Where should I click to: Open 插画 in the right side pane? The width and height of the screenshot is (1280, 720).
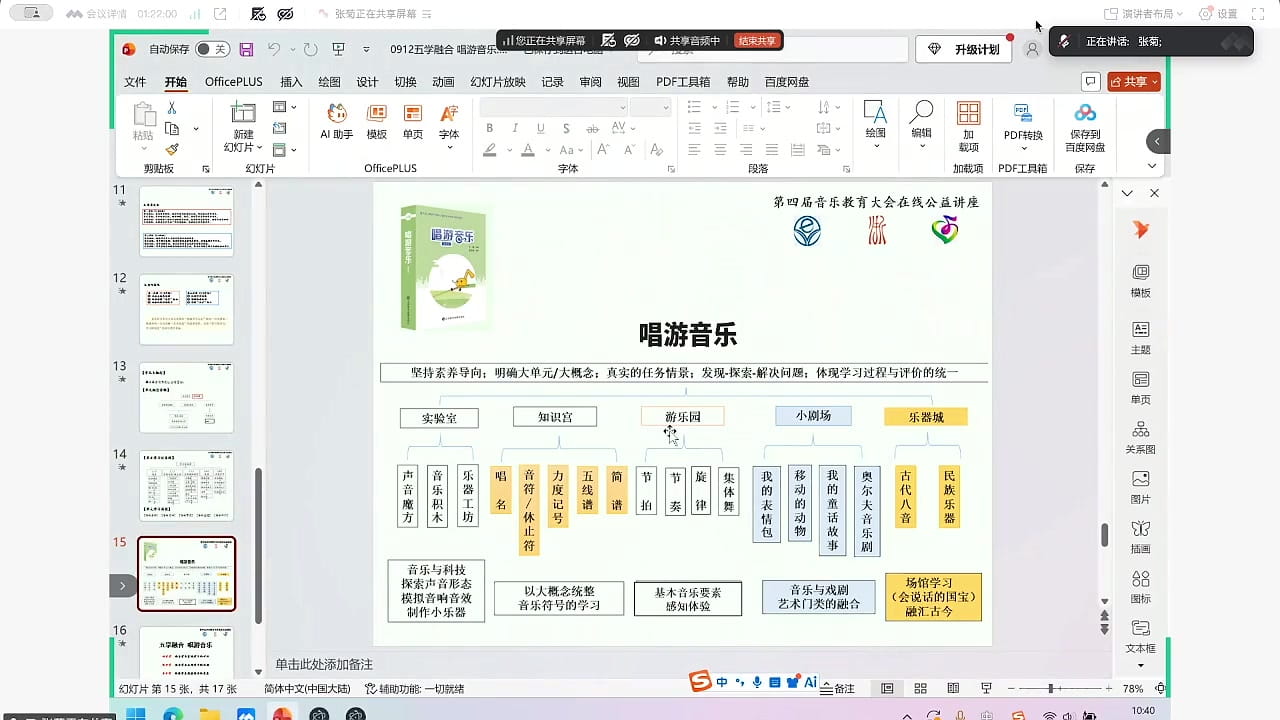click(1140, 537)
